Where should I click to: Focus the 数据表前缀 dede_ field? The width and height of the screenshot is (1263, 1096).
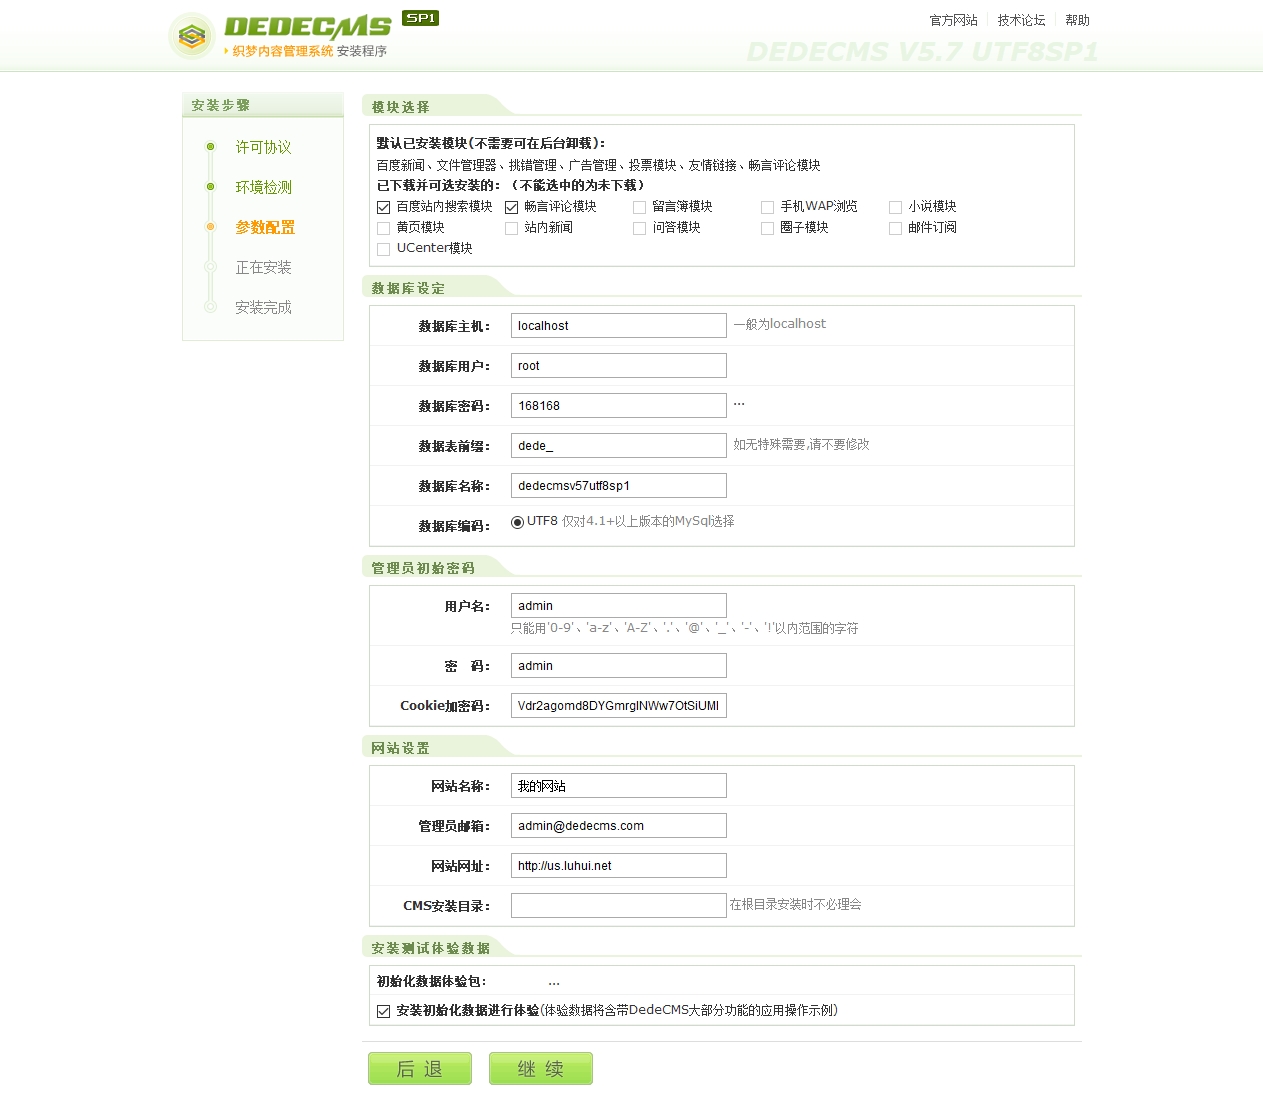point(619,446)
